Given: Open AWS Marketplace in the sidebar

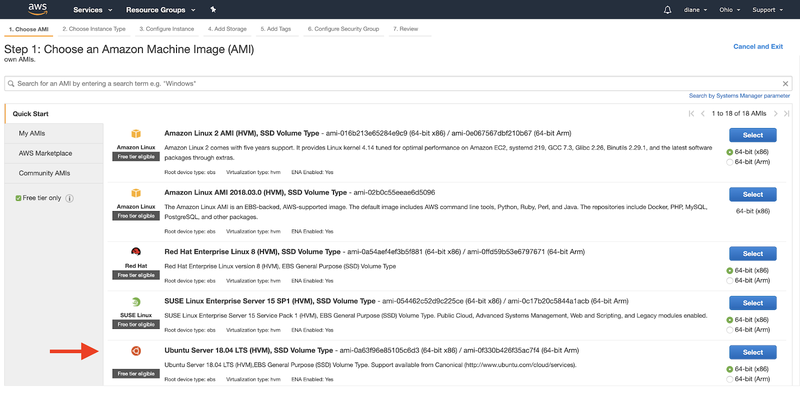Looking at the screenshot, I should (x=54, y=154).
